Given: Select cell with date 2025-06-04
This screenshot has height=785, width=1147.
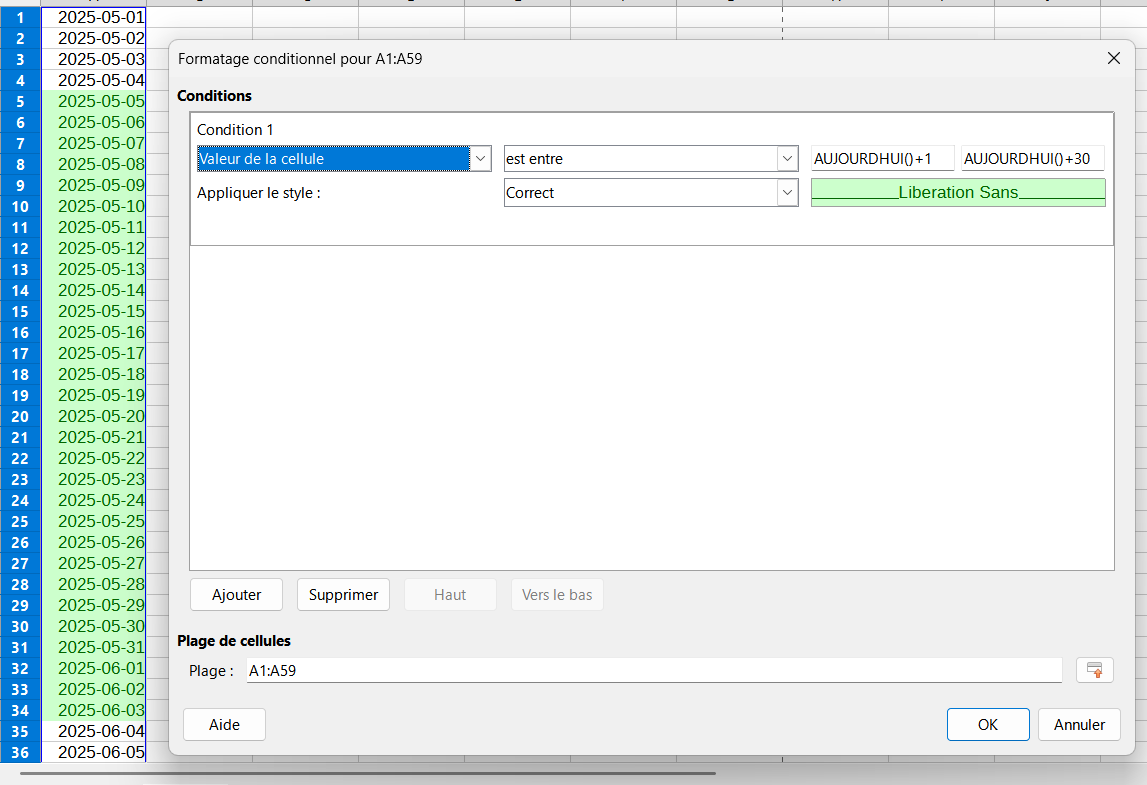Looking at the screenshot, I should tap(94, 732).
